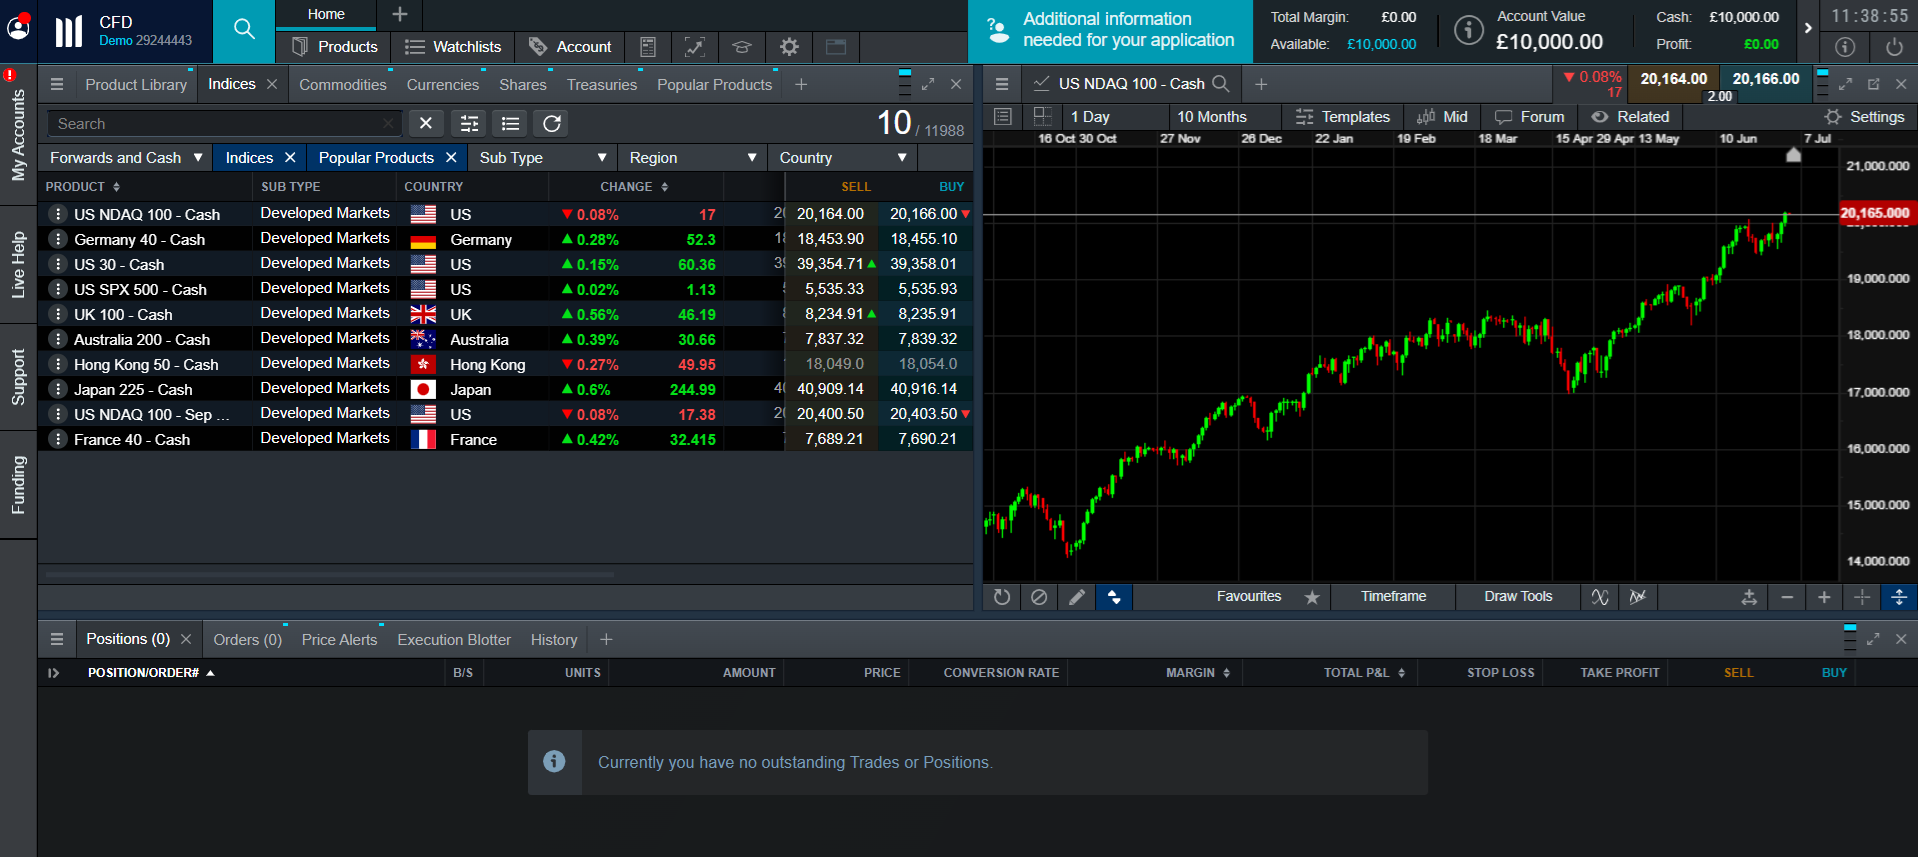
Task: Remove the Popular Products filter chip
Action: [x=451, y=158]
